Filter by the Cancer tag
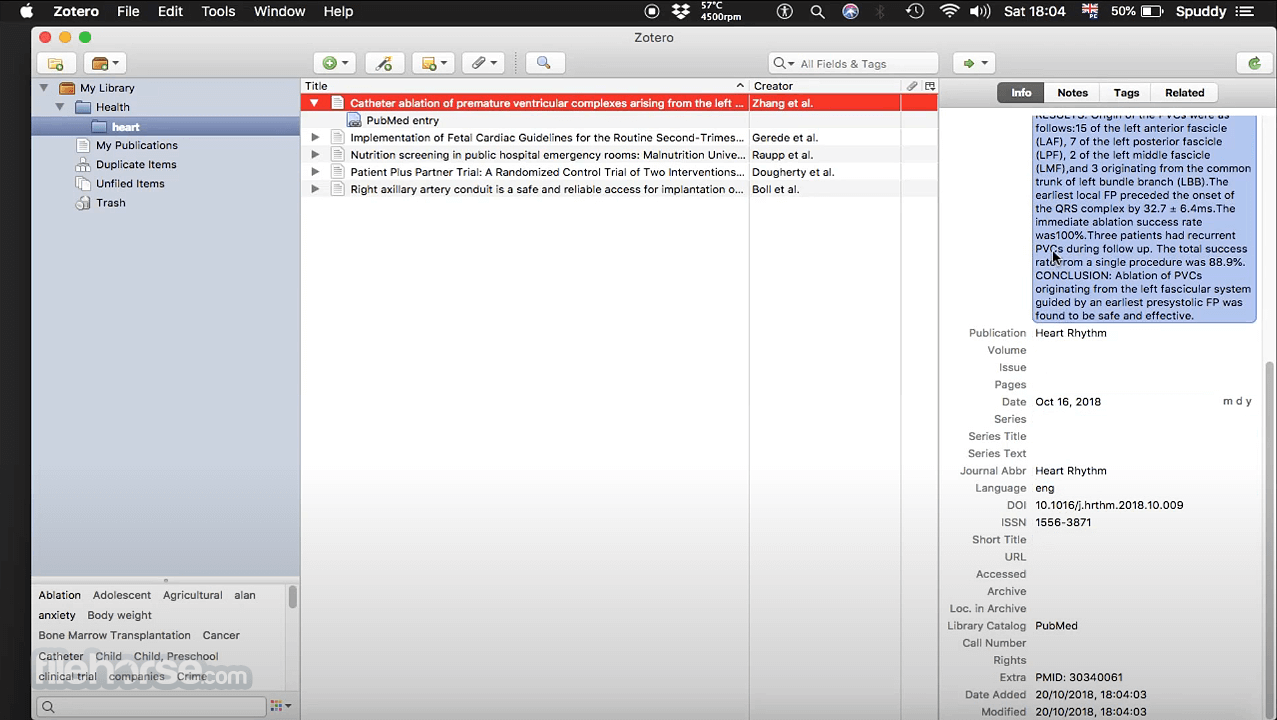 click(x=221, y=636)
